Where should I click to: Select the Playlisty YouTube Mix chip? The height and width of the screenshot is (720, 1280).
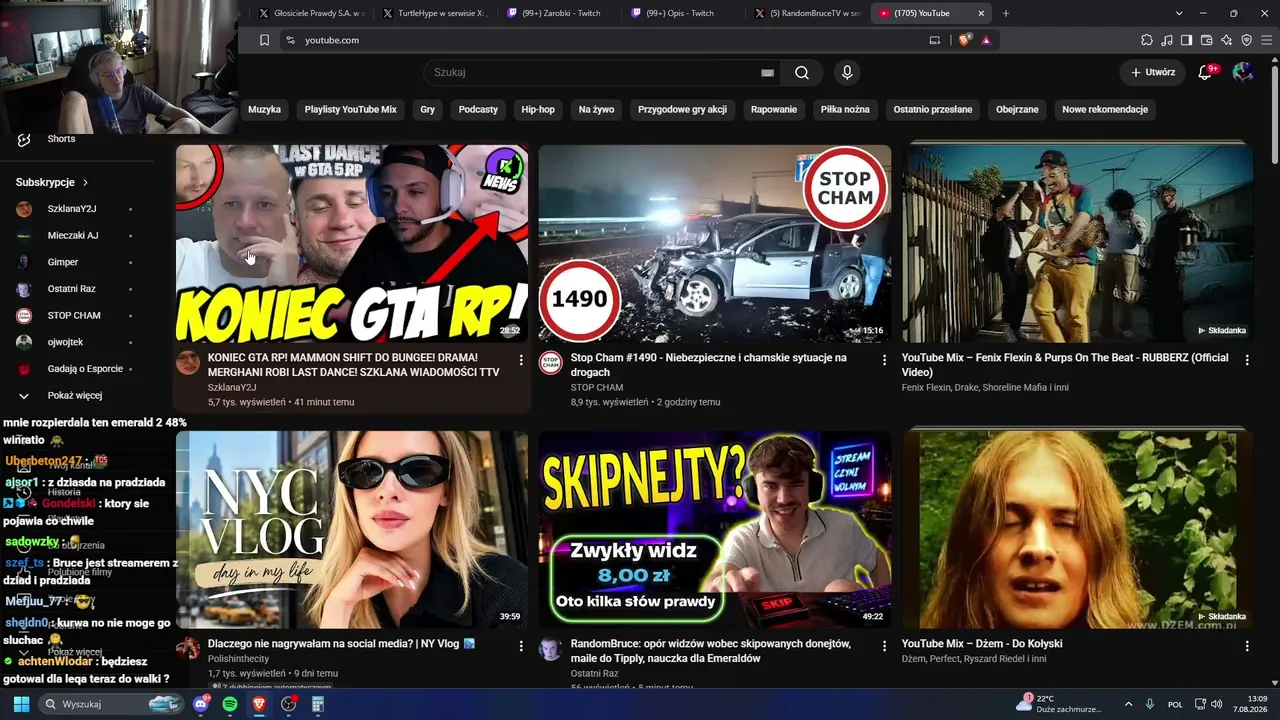351,109
